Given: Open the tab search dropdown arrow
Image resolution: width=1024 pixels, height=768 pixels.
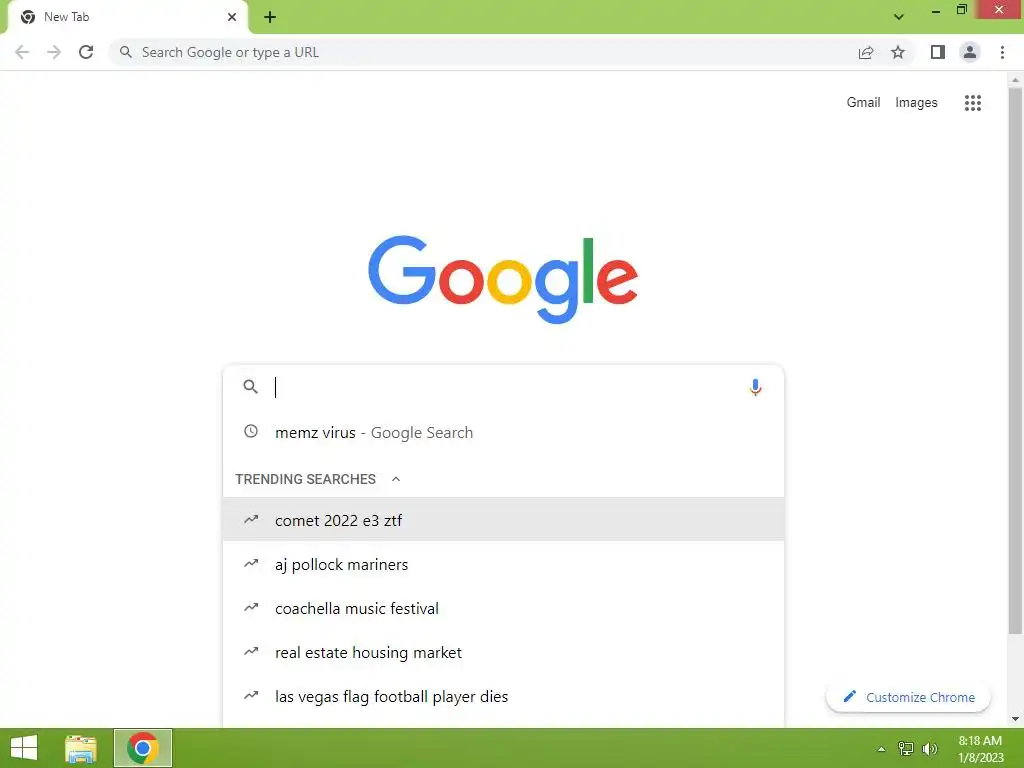Looking at the screenshot, I should (x=899, y=17).
